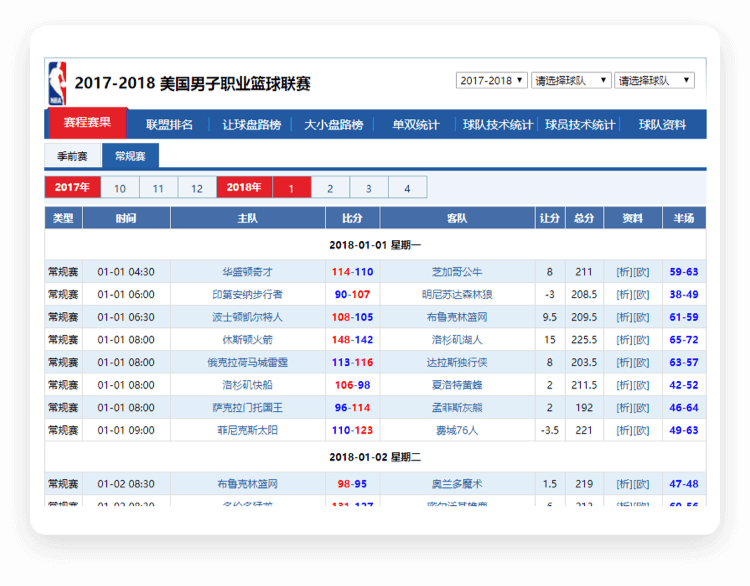750x586 pixels.
Task: Switch to the 球队资料 tab
Action: [x=662, y=125]
